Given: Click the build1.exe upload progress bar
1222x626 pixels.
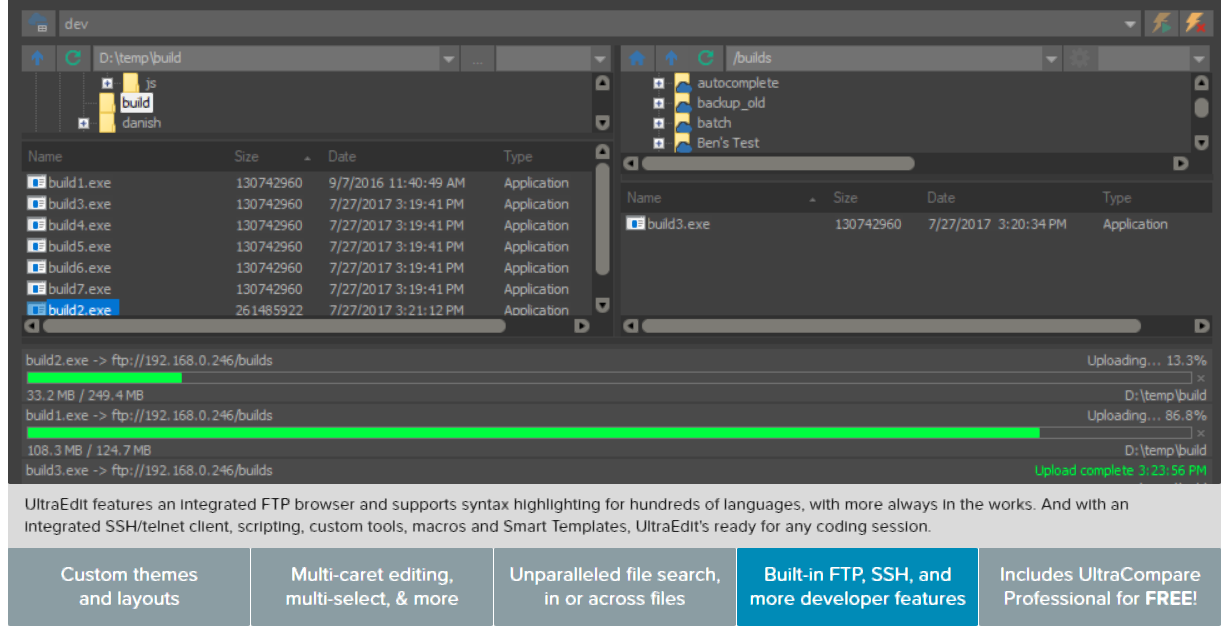Looking at the screenshot, I should (x=609, y=433).
